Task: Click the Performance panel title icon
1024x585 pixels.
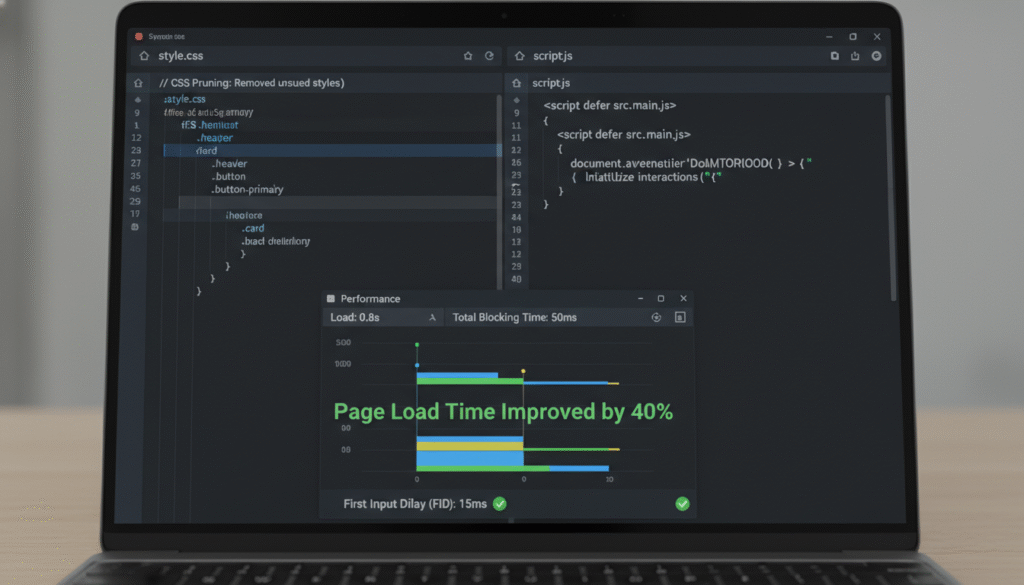Action: pyautogui.click(x=331, y=299)
